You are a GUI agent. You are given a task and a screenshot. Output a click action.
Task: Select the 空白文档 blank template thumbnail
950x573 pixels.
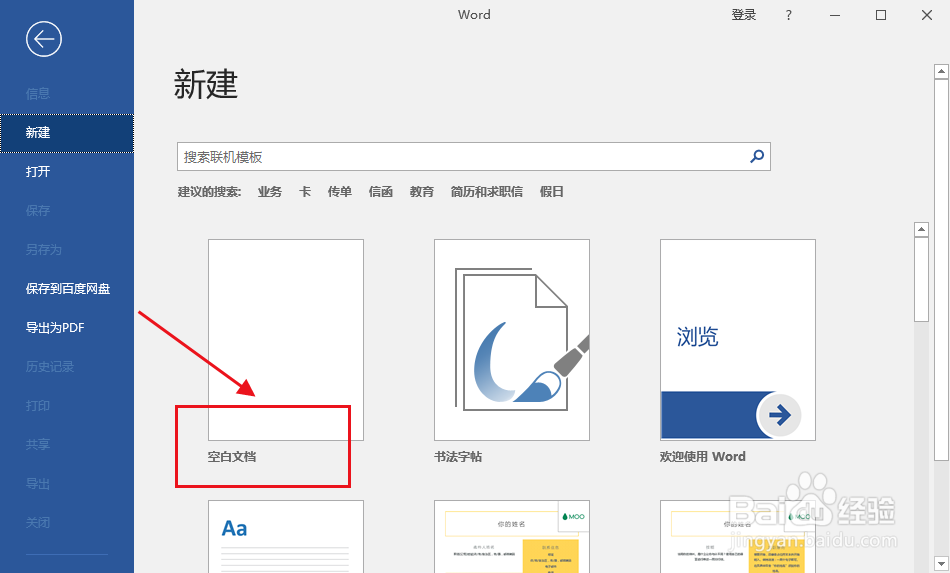coord(286,340)
